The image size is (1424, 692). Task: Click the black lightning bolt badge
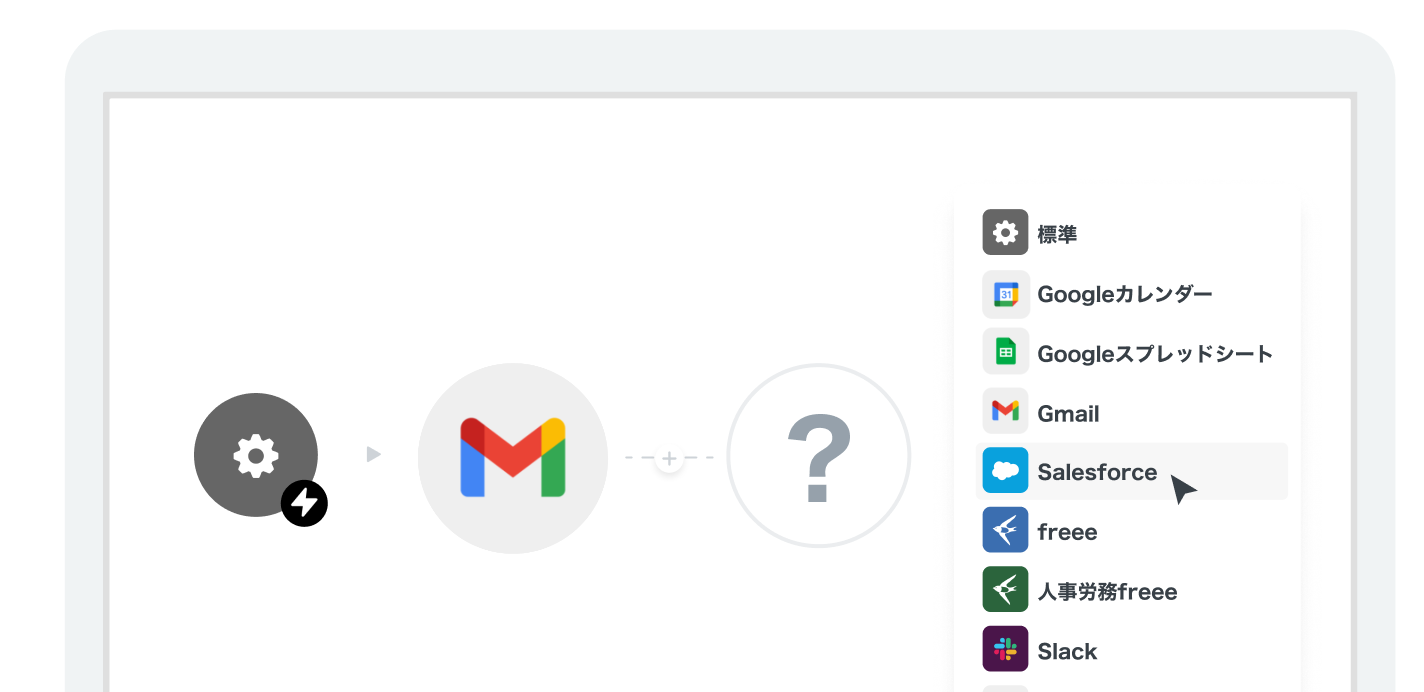[304, 503]
